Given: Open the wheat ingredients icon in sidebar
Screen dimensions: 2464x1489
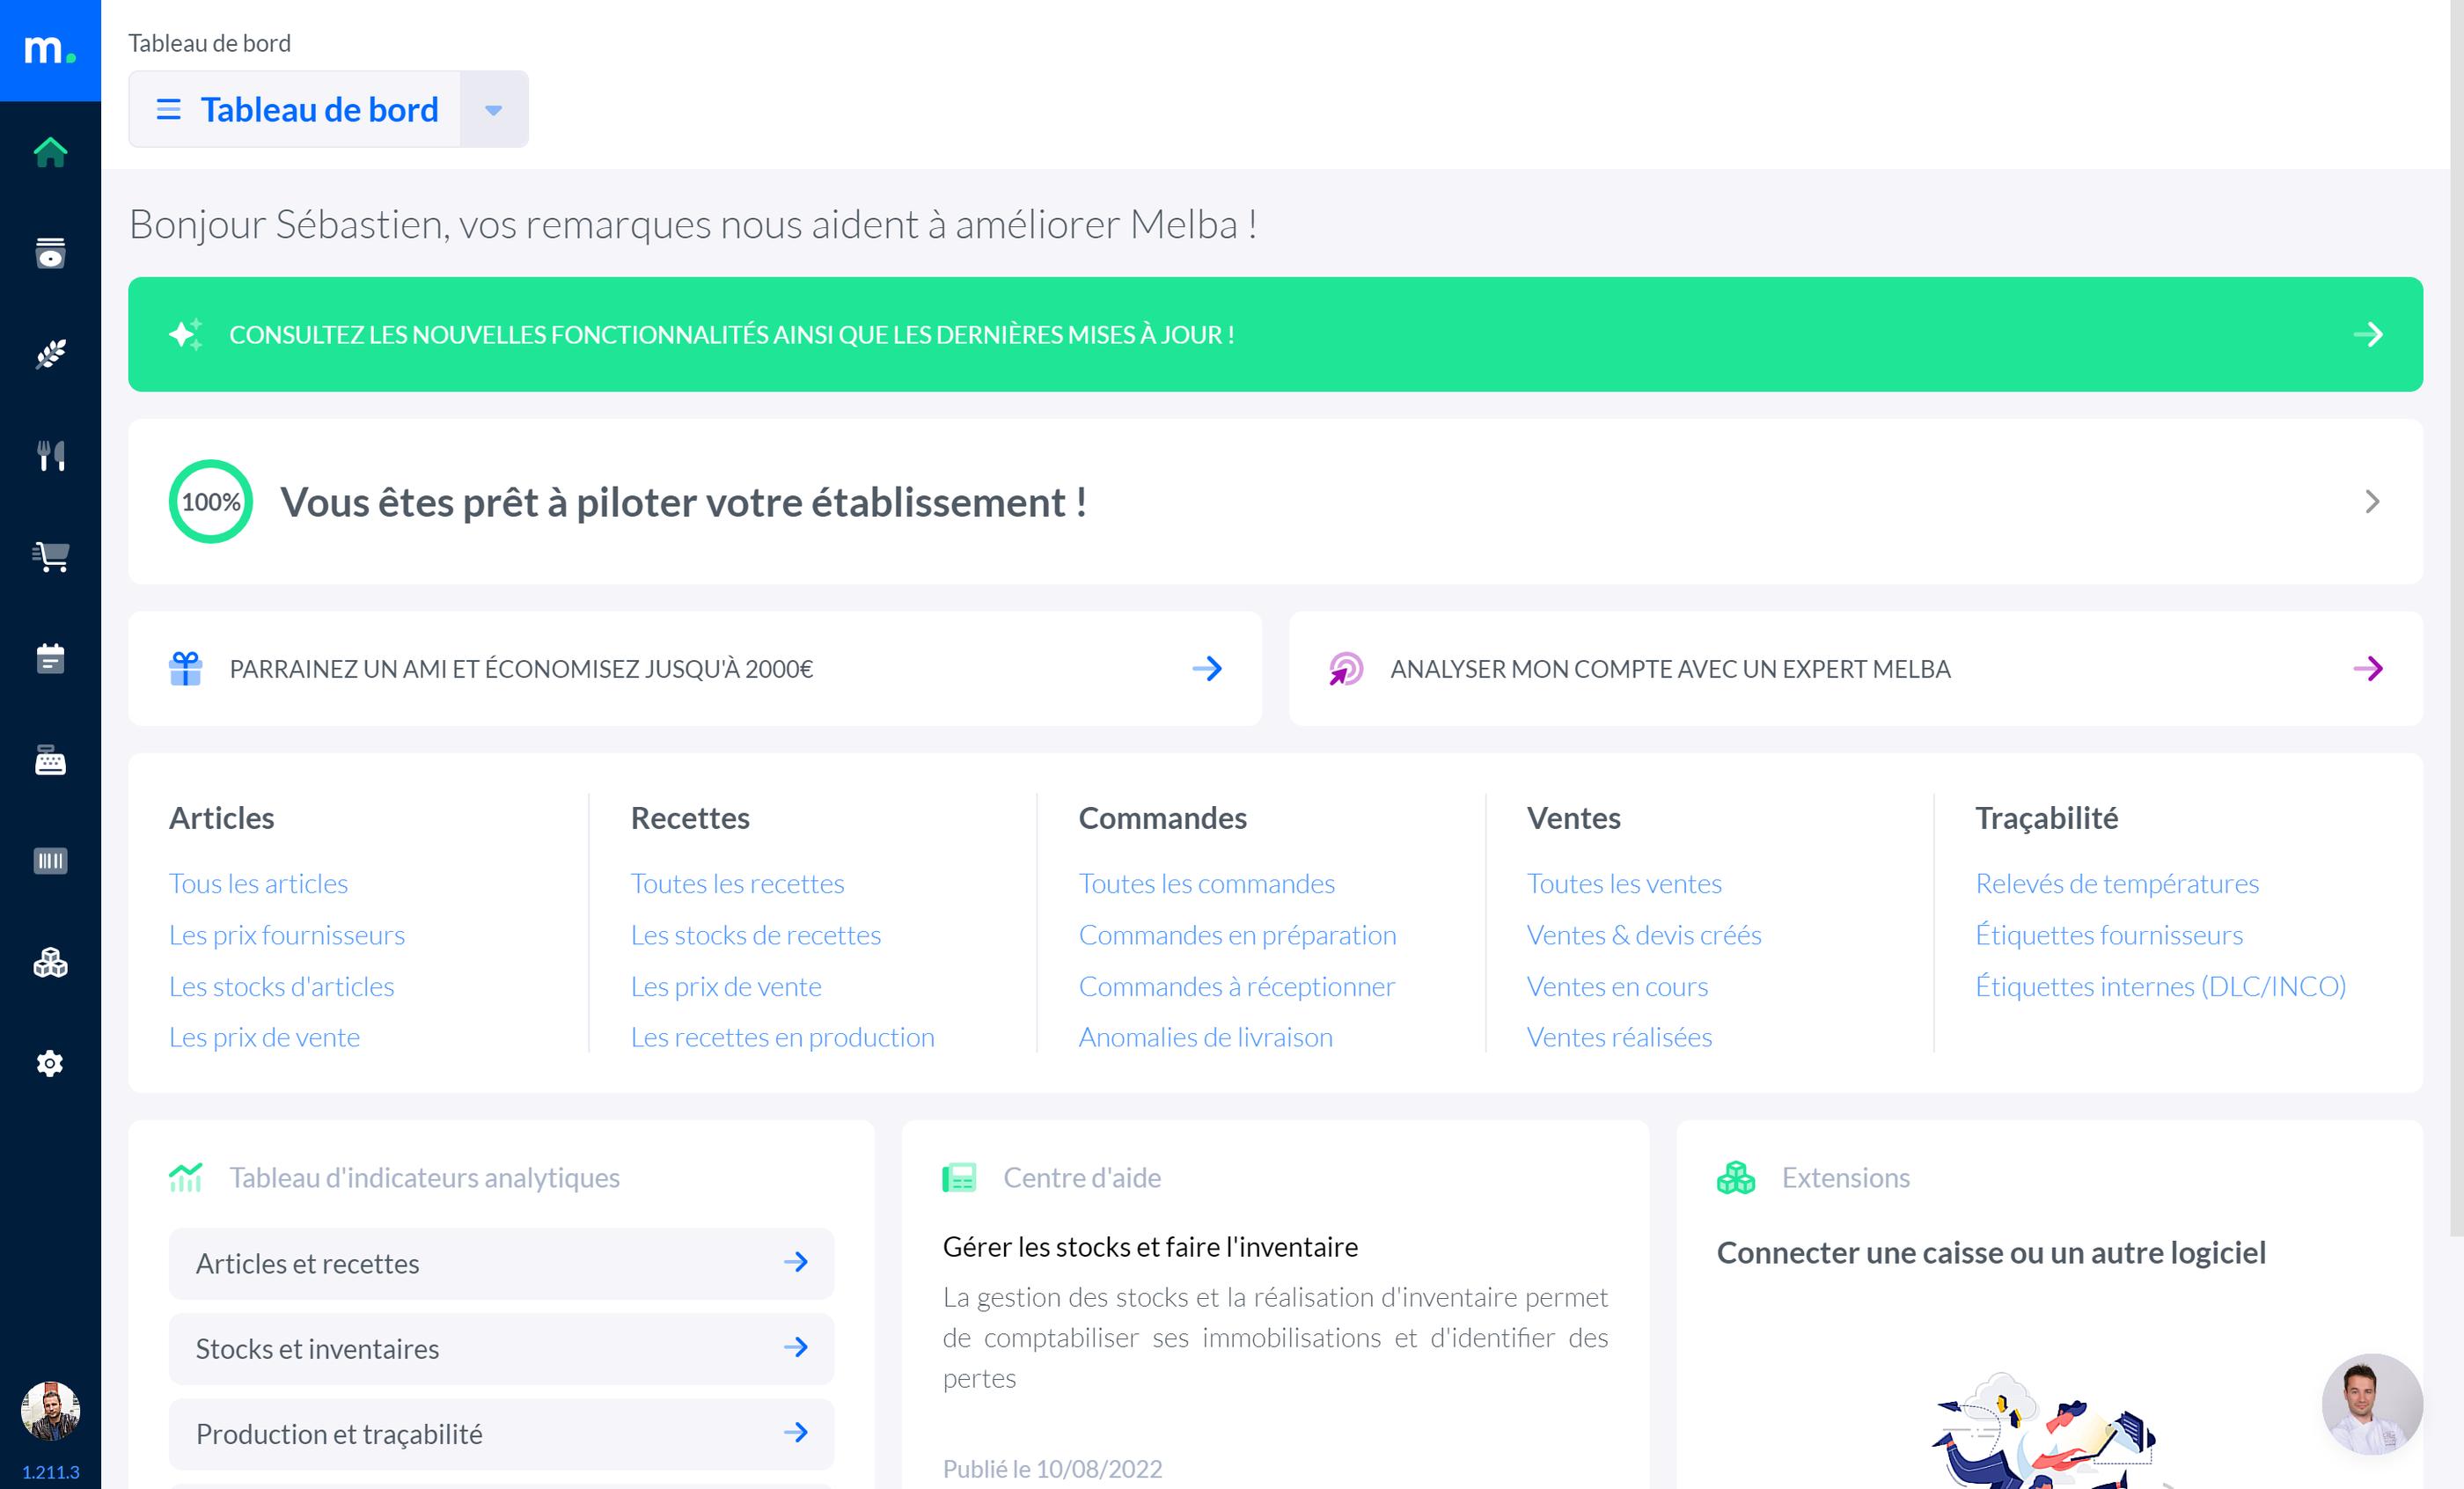Looking at the screenshot, I should 50,354.
